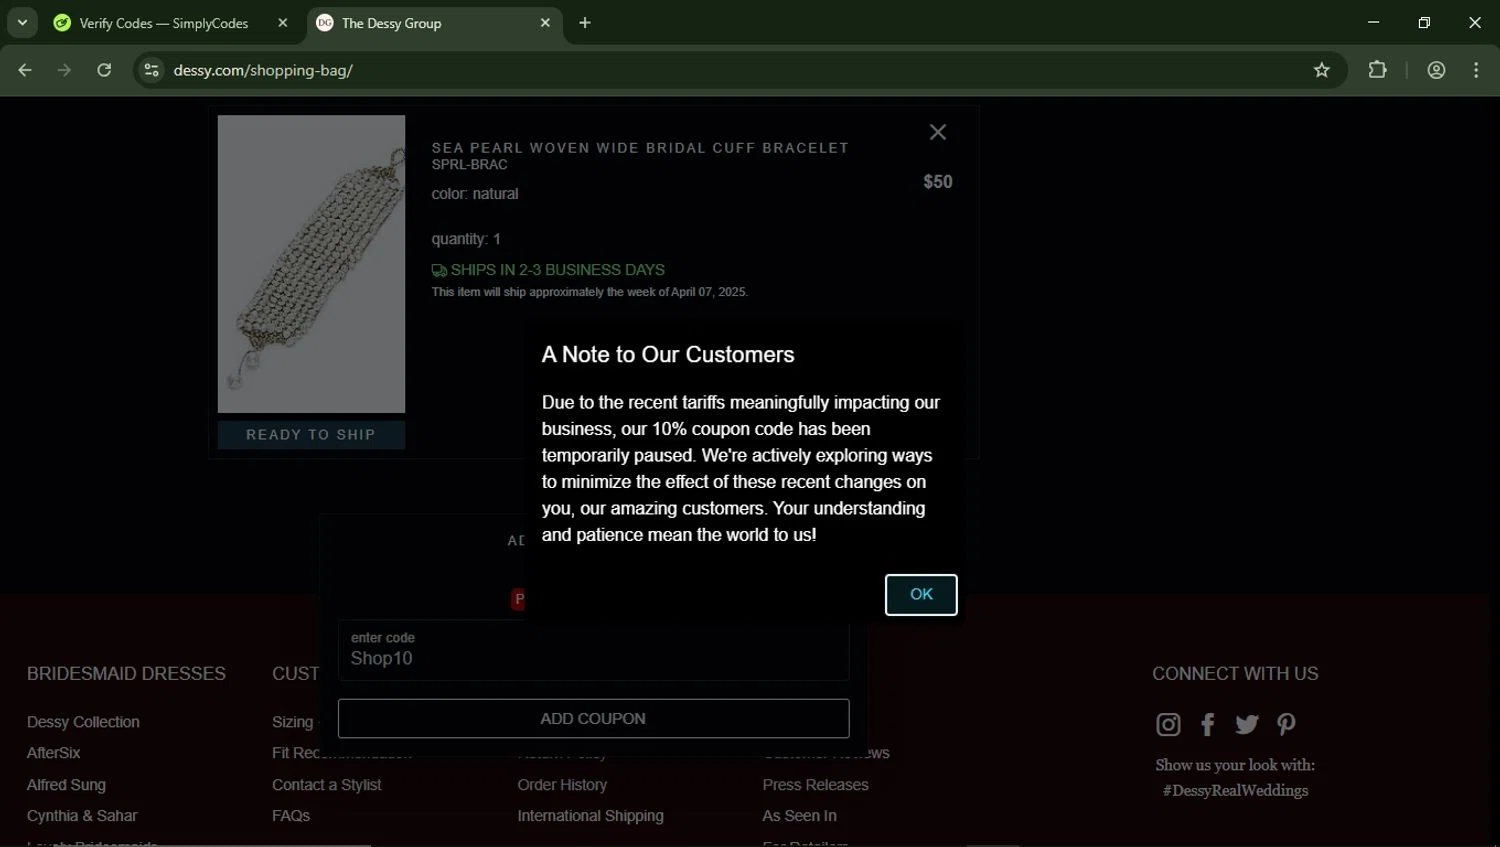Open the tab search dropdown arrow
This screenshot has width=1500, height=847.
(22, 23)
